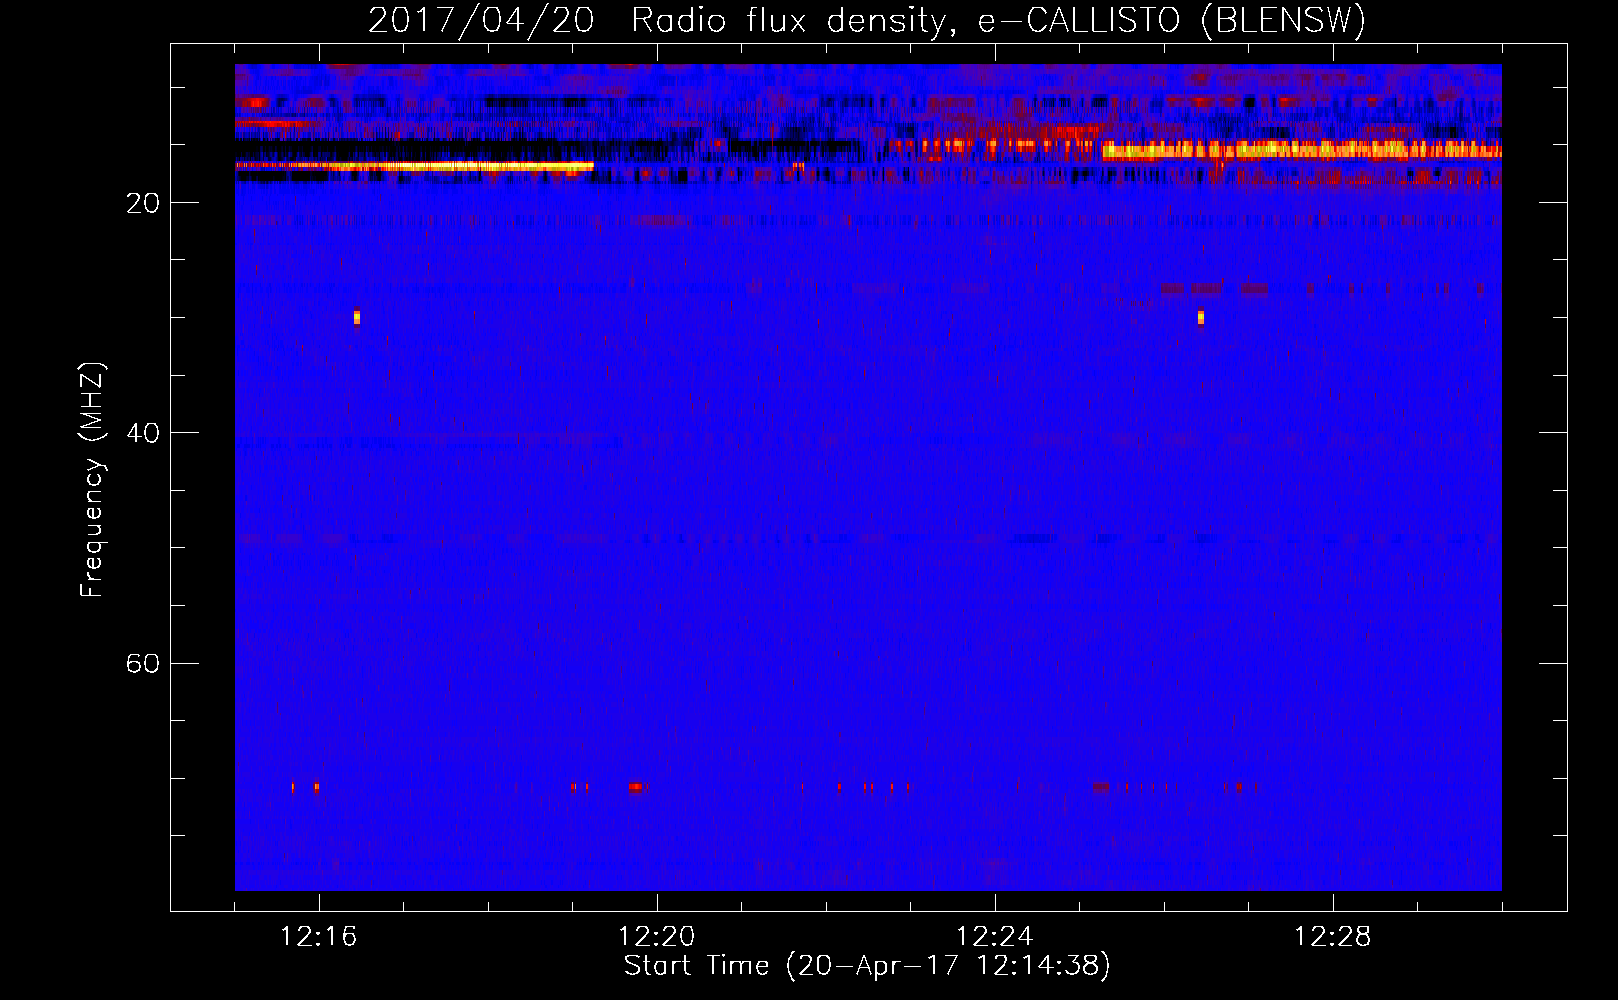Click the 'Frequency (MHZ)' vertical axis label
This screenshot has height=1000, width=1618.
[x=92, y=479]
